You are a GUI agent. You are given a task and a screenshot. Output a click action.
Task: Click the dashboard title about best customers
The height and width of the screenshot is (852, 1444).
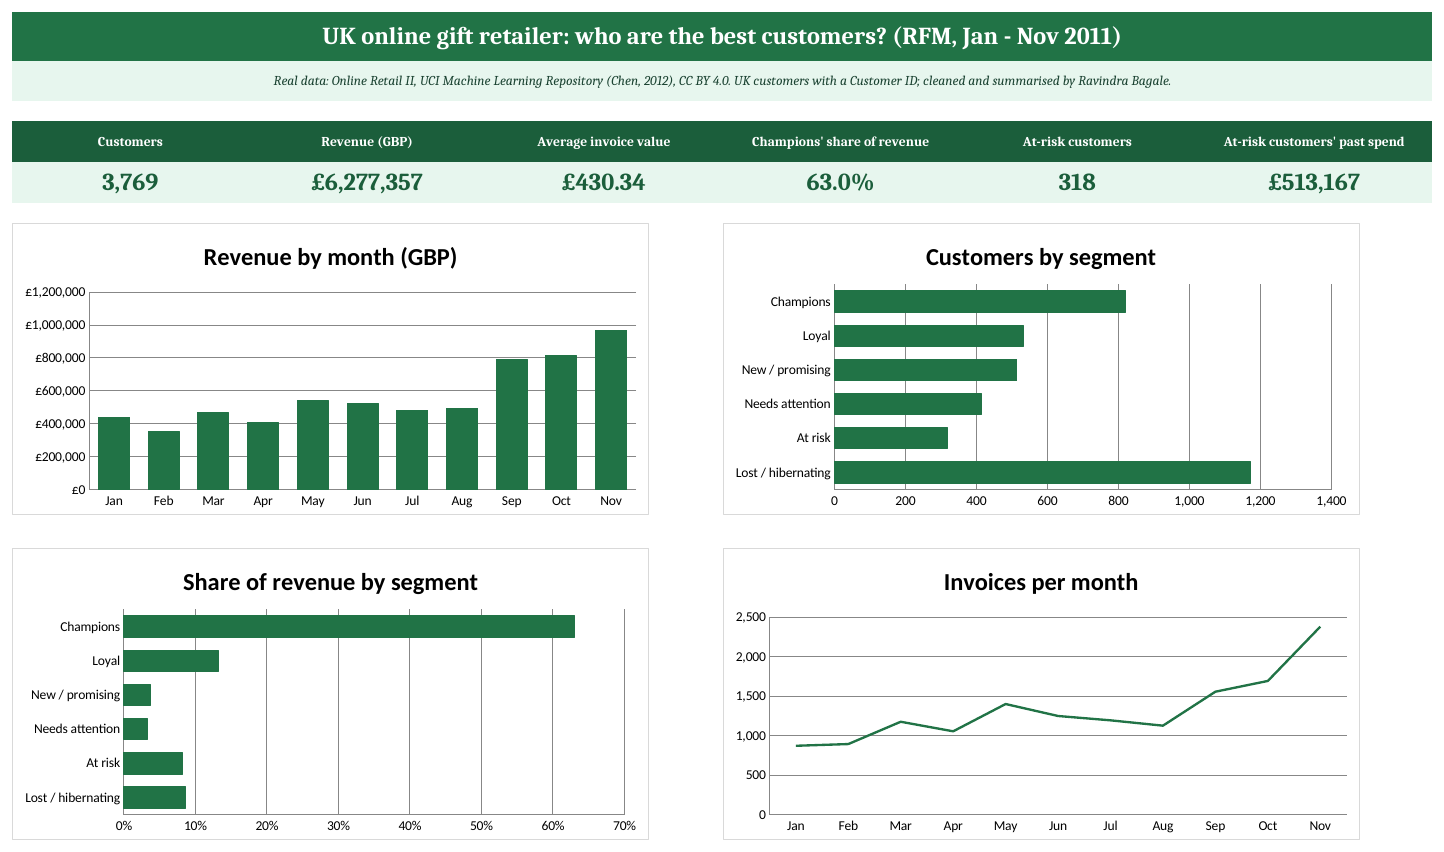click(x=721, y=37)
